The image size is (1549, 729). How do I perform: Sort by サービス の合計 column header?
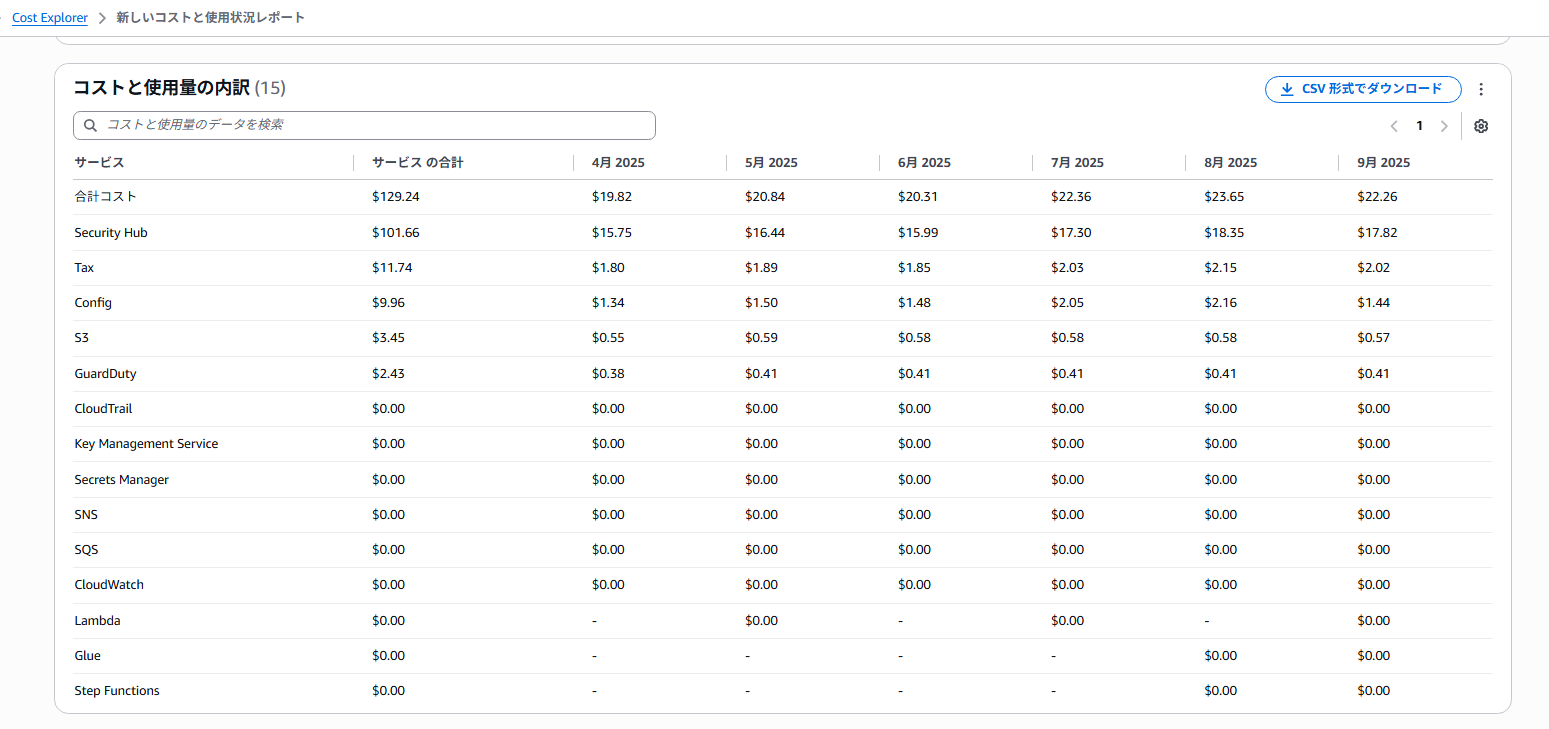(418, 162)
